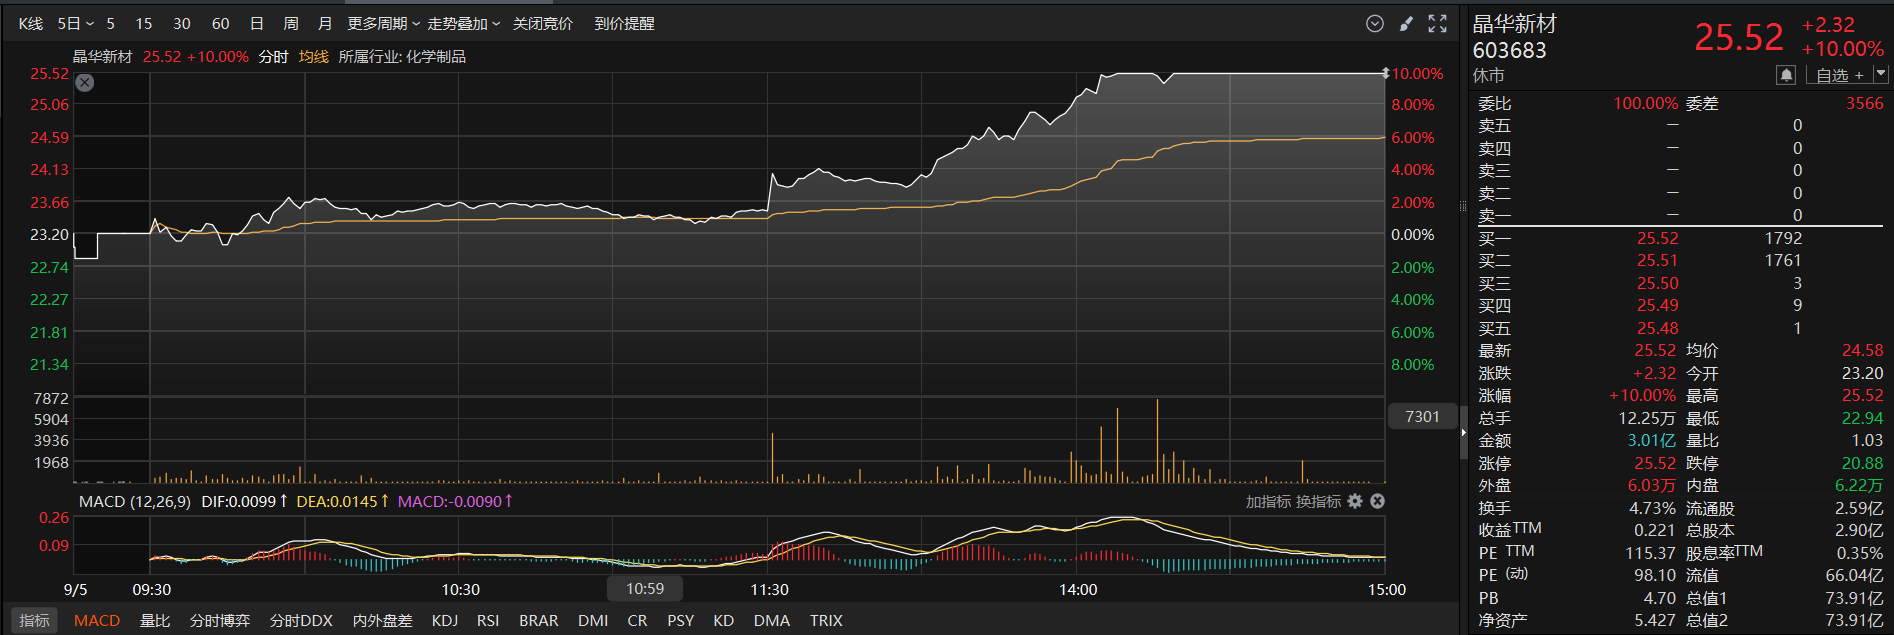Switch to the KDJ indicator tab
The height and width of the screenshot is (635, 1894).
pos(444,621)
